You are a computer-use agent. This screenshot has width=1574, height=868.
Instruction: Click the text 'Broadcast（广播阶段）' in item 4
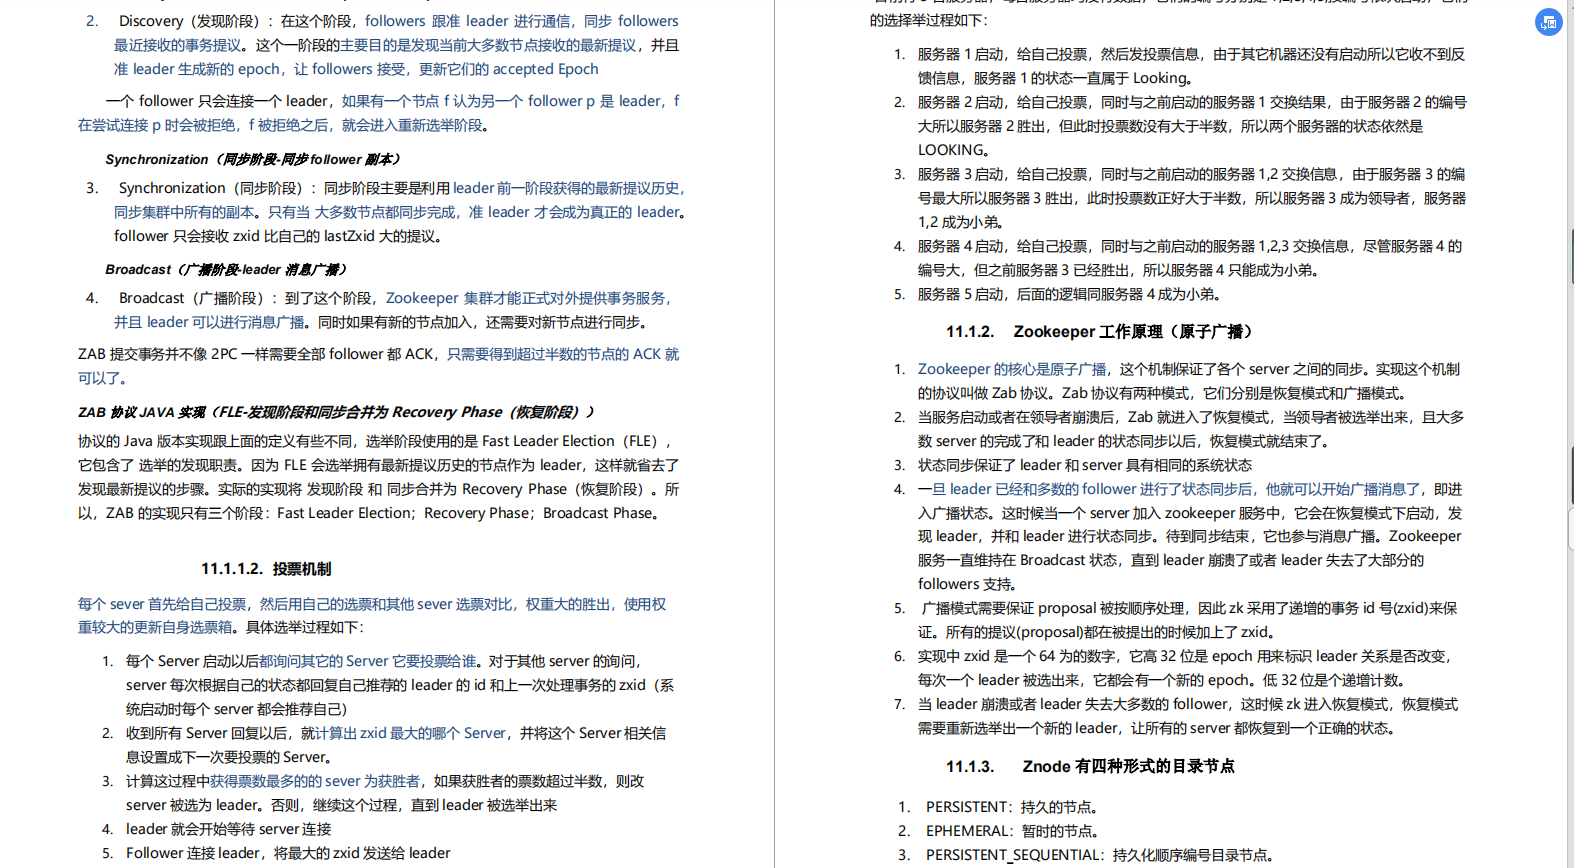click(191, 298)
